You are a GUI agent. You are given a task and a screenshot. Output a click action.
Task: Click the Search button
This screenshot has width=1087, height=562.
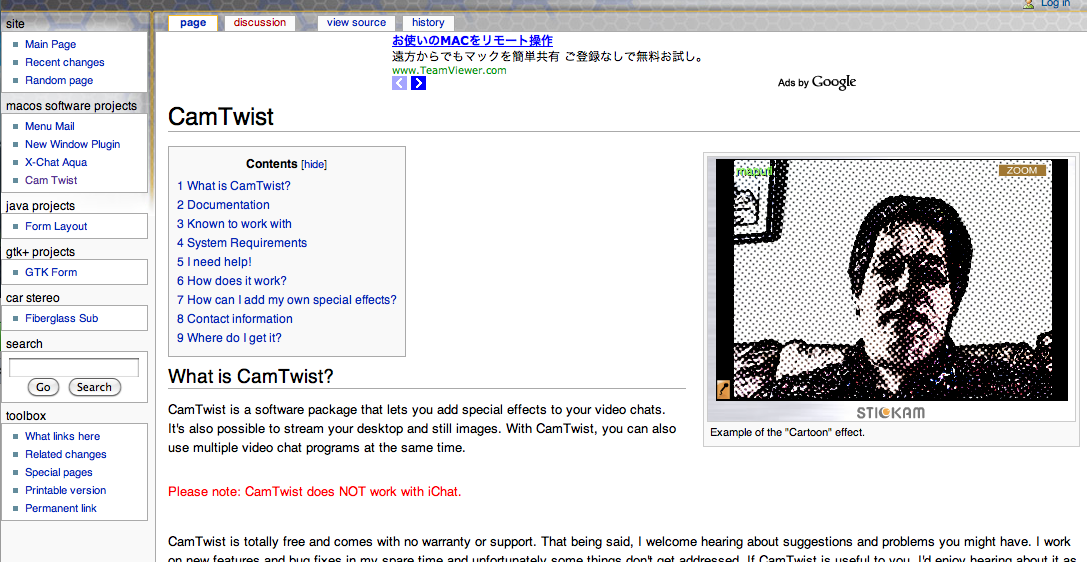[94, 387]
